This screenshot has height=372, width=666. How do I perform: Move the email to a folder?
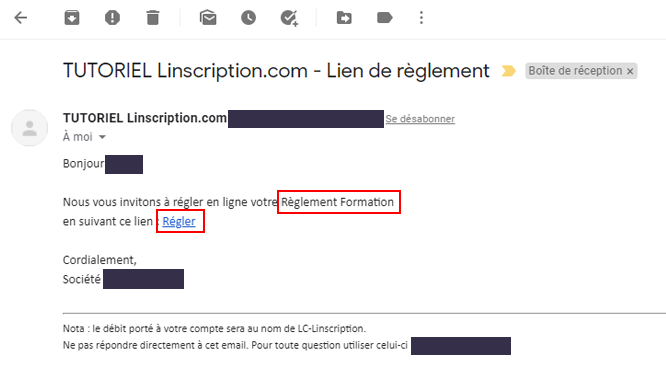pyautogui.click(x=344, y=18)
